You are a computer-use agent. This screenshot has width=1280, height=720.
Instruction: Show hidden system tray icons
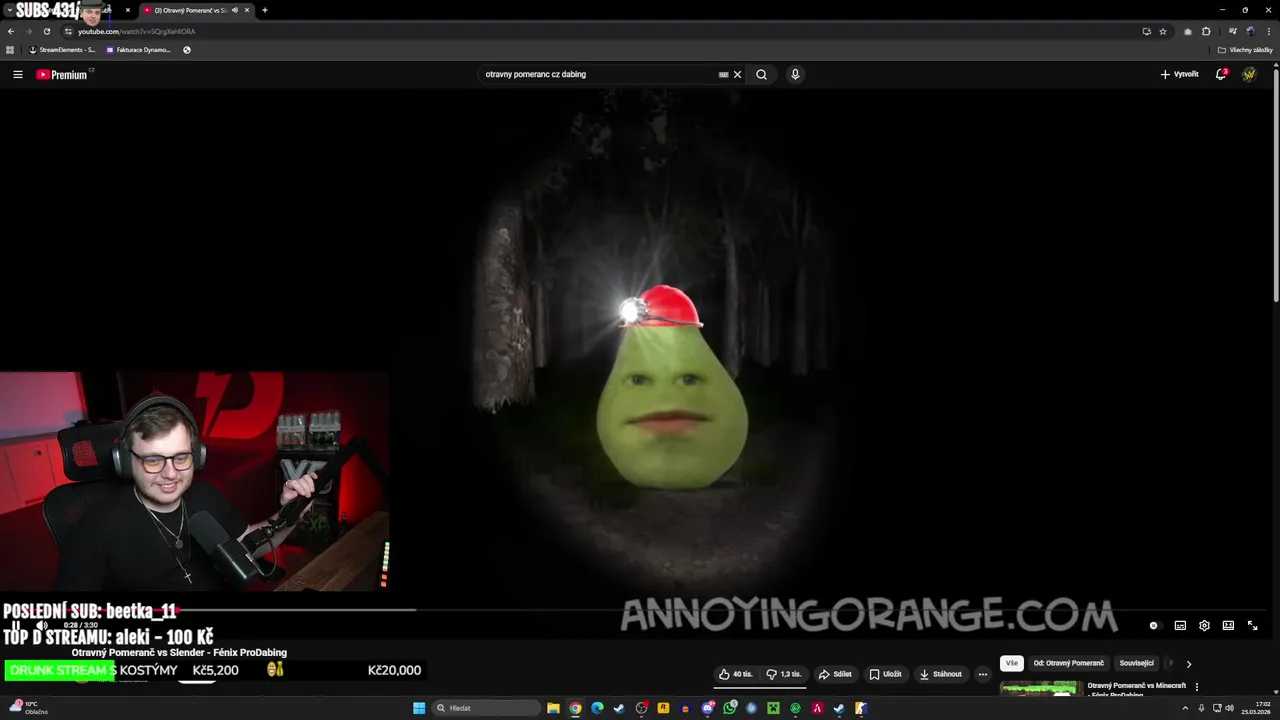pos(1186,708)
